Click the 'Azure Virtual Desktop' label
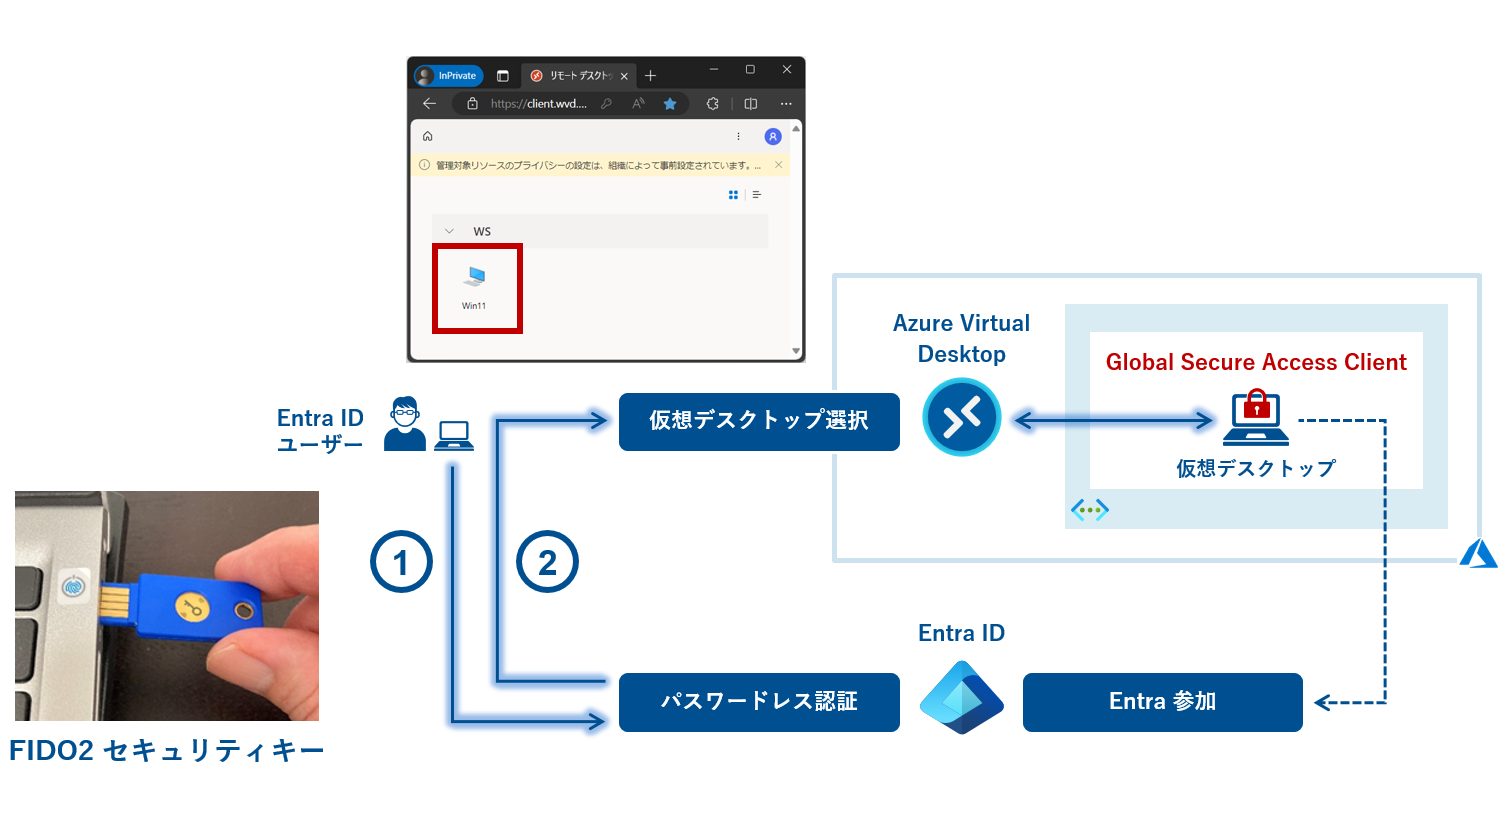The width and height of the screenshot is (1505, 837). point(961,338)
